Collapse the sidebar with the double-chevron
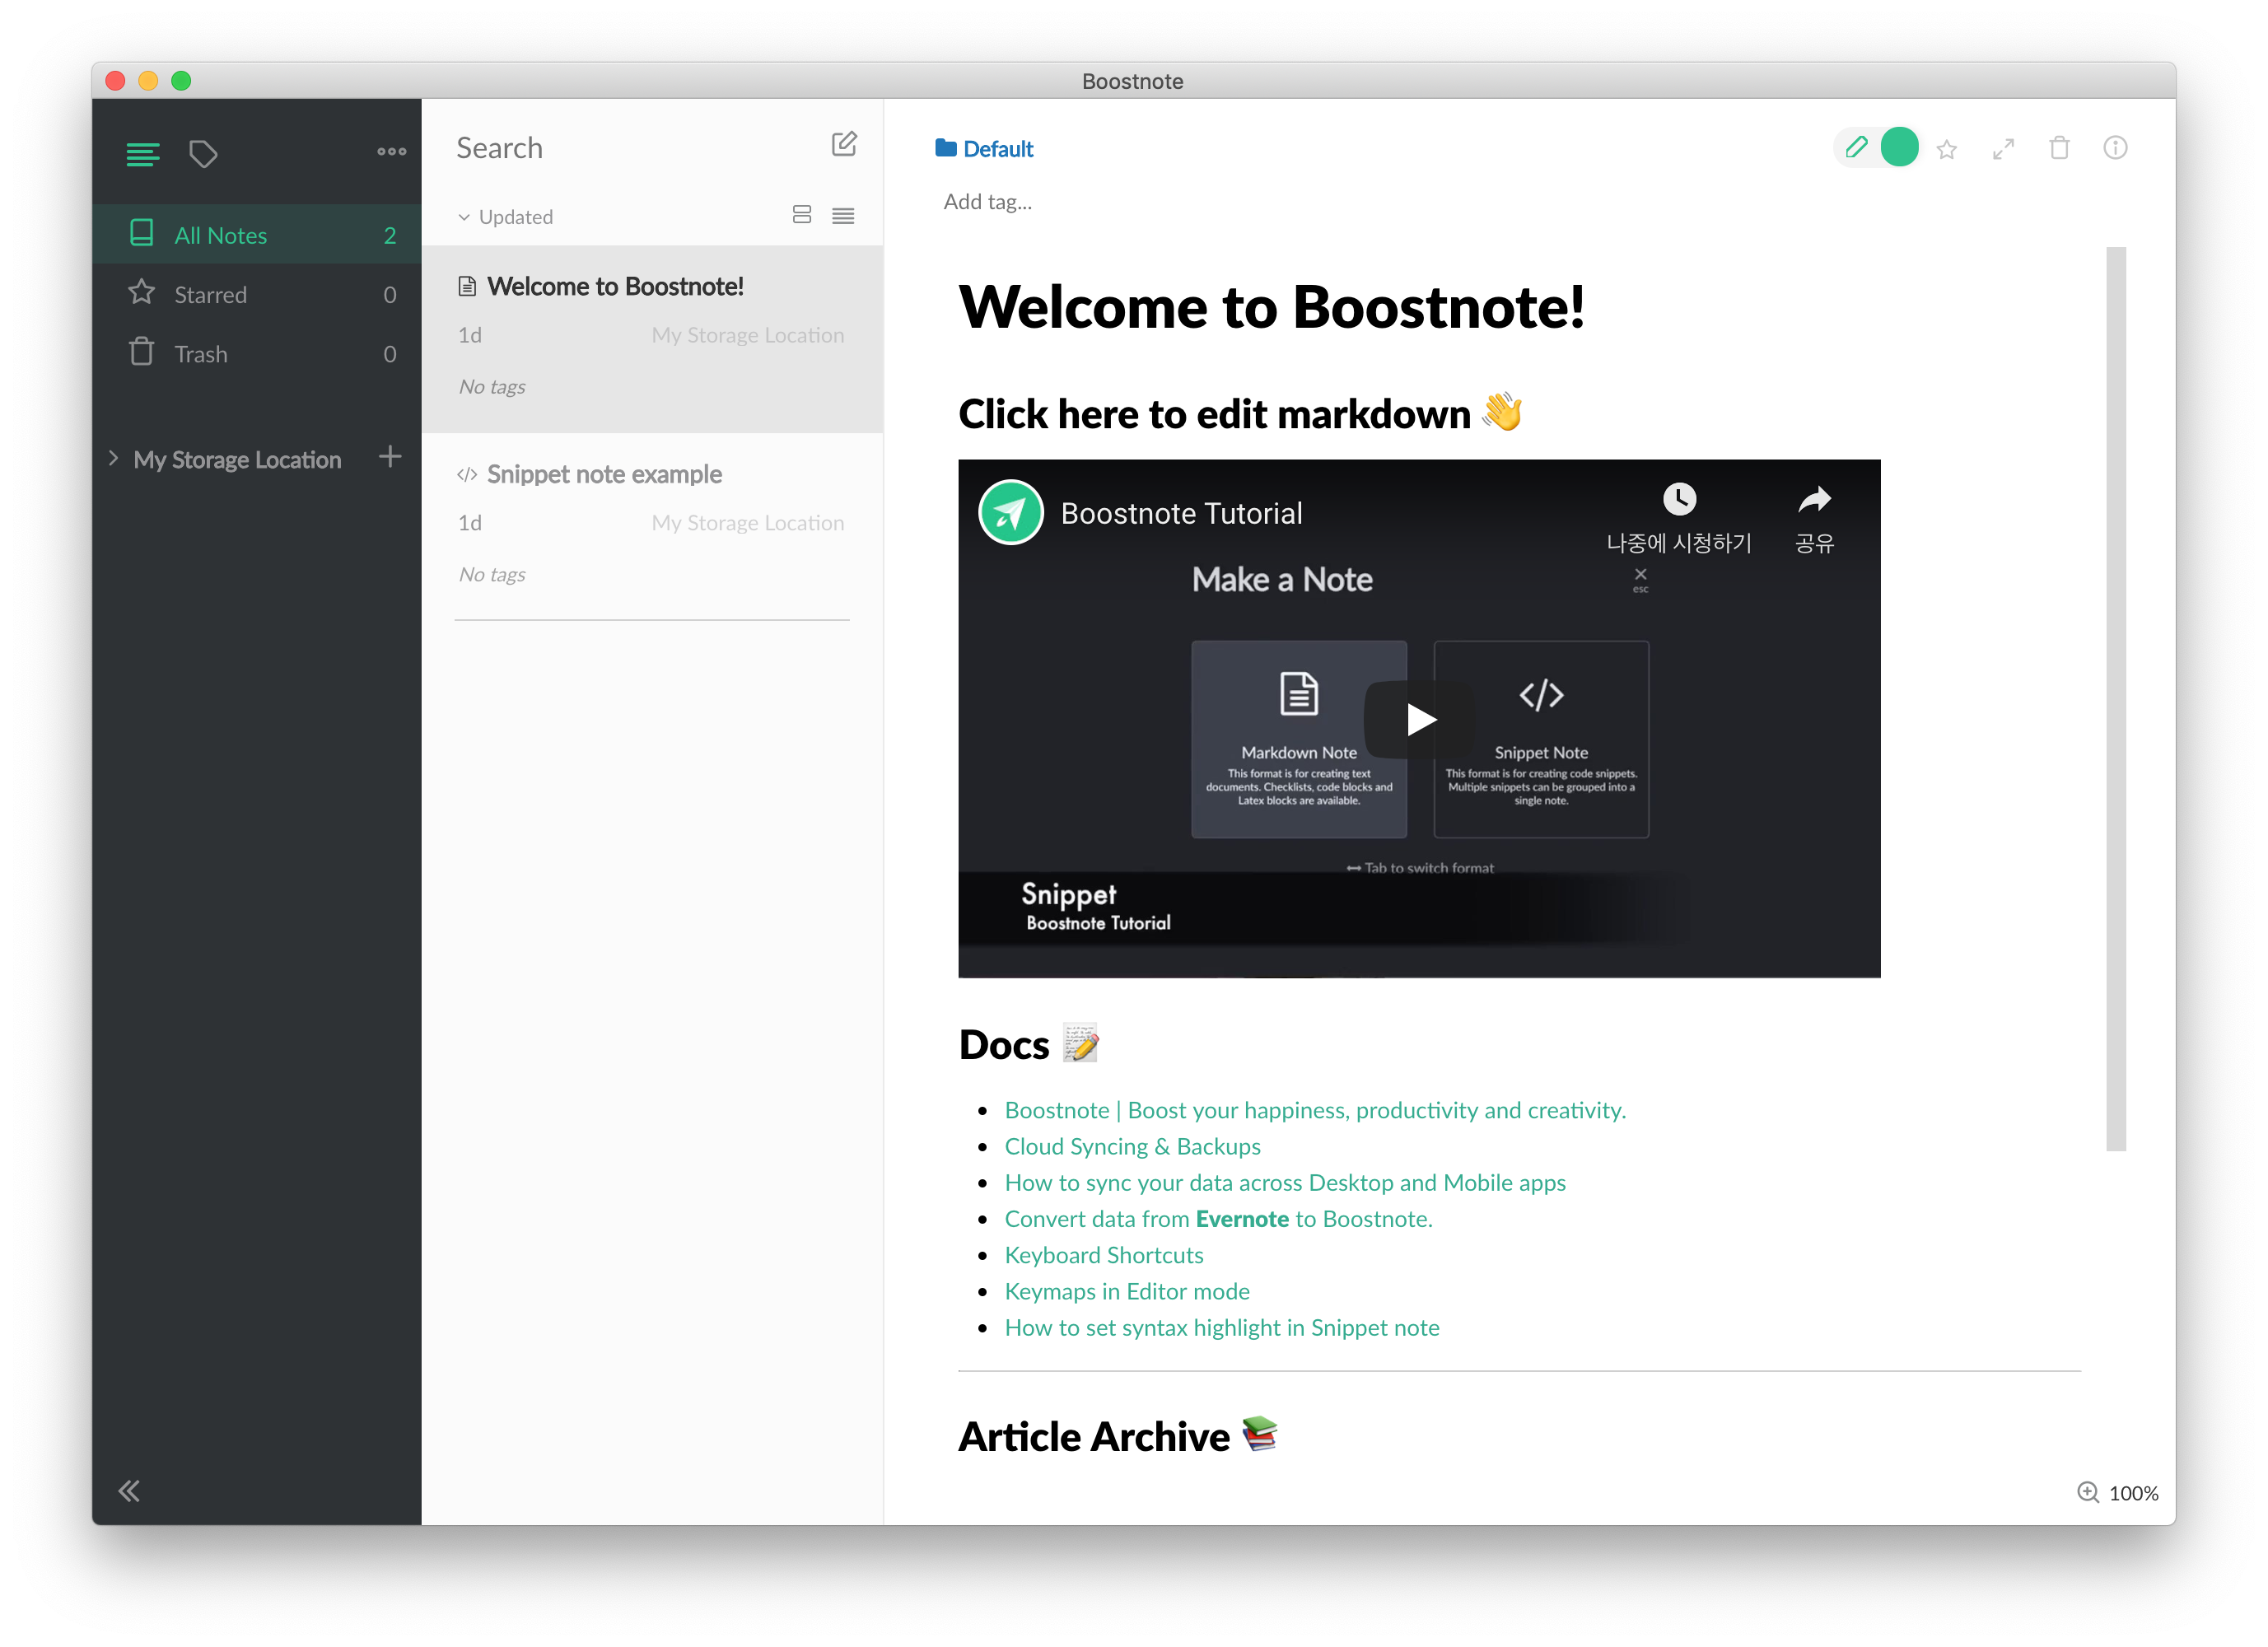Image resolution: width=2268 pixels, height=1647 pixels. pos(129,1490)
